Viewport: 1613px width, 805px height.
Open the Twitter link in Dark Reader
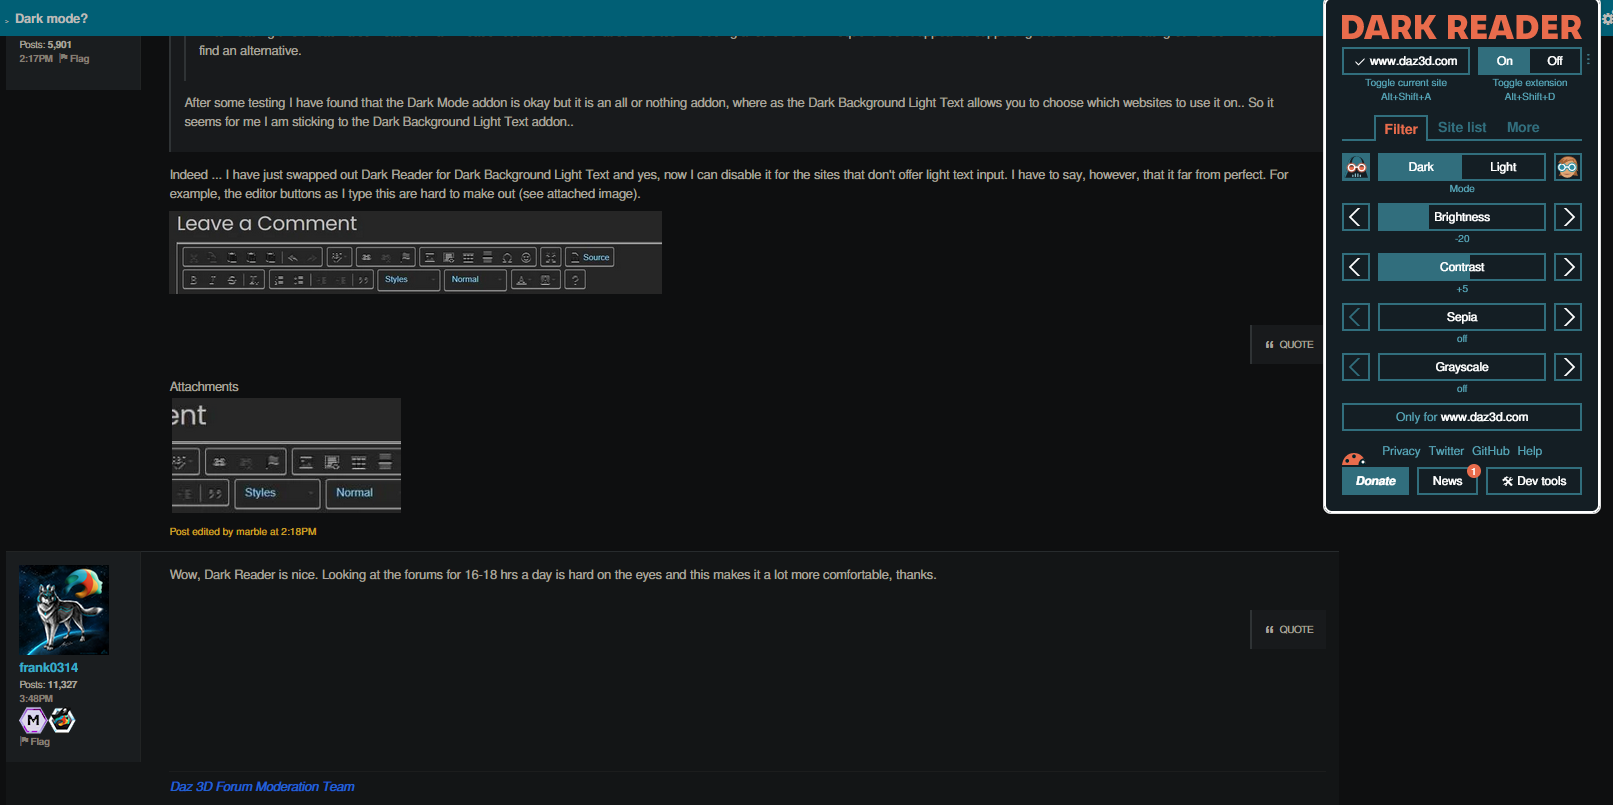(1446, 451)
